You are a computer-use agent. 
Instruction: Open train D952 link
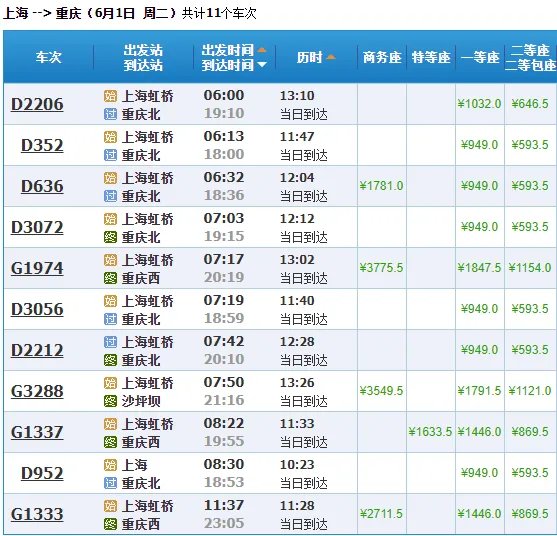pyautogui.click(x=42, y=473)
